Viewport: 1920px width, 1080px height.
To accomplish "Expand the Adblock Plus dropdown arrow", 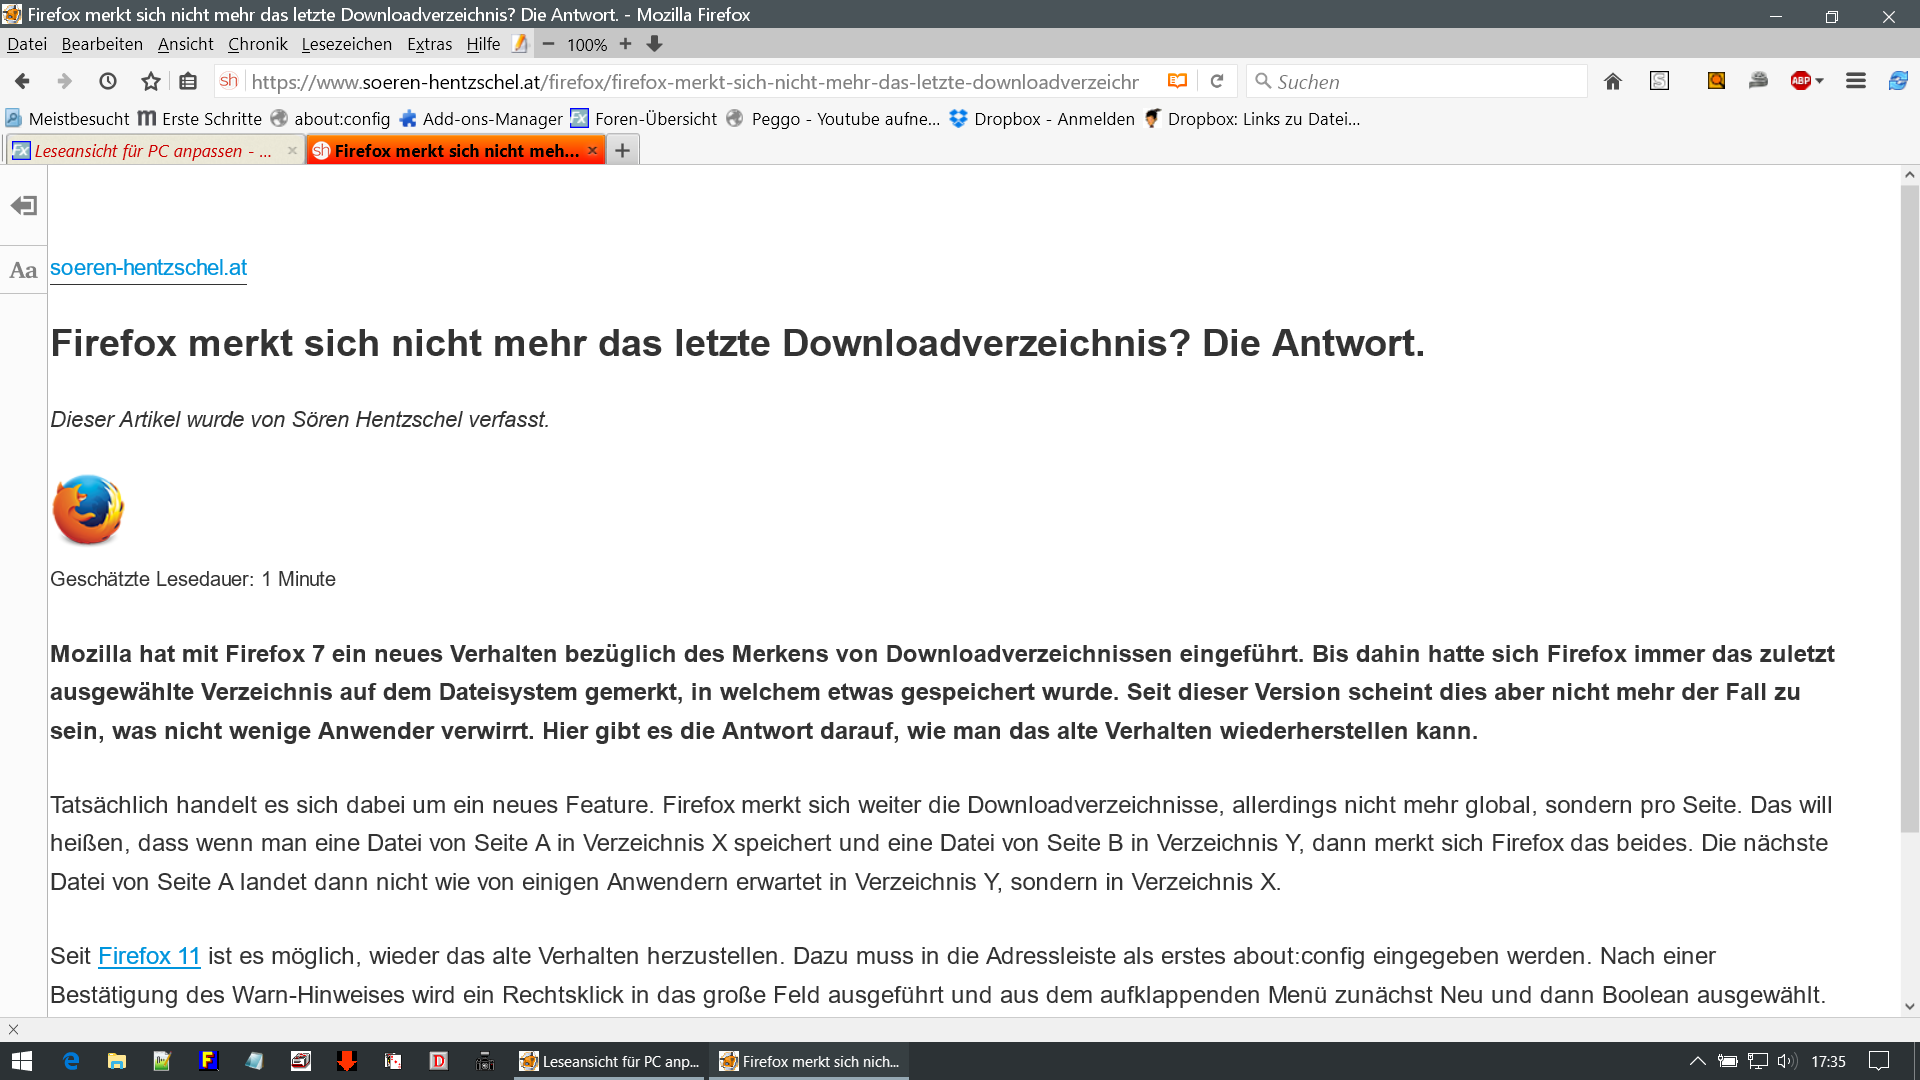I will click(x=1820, y=81).
